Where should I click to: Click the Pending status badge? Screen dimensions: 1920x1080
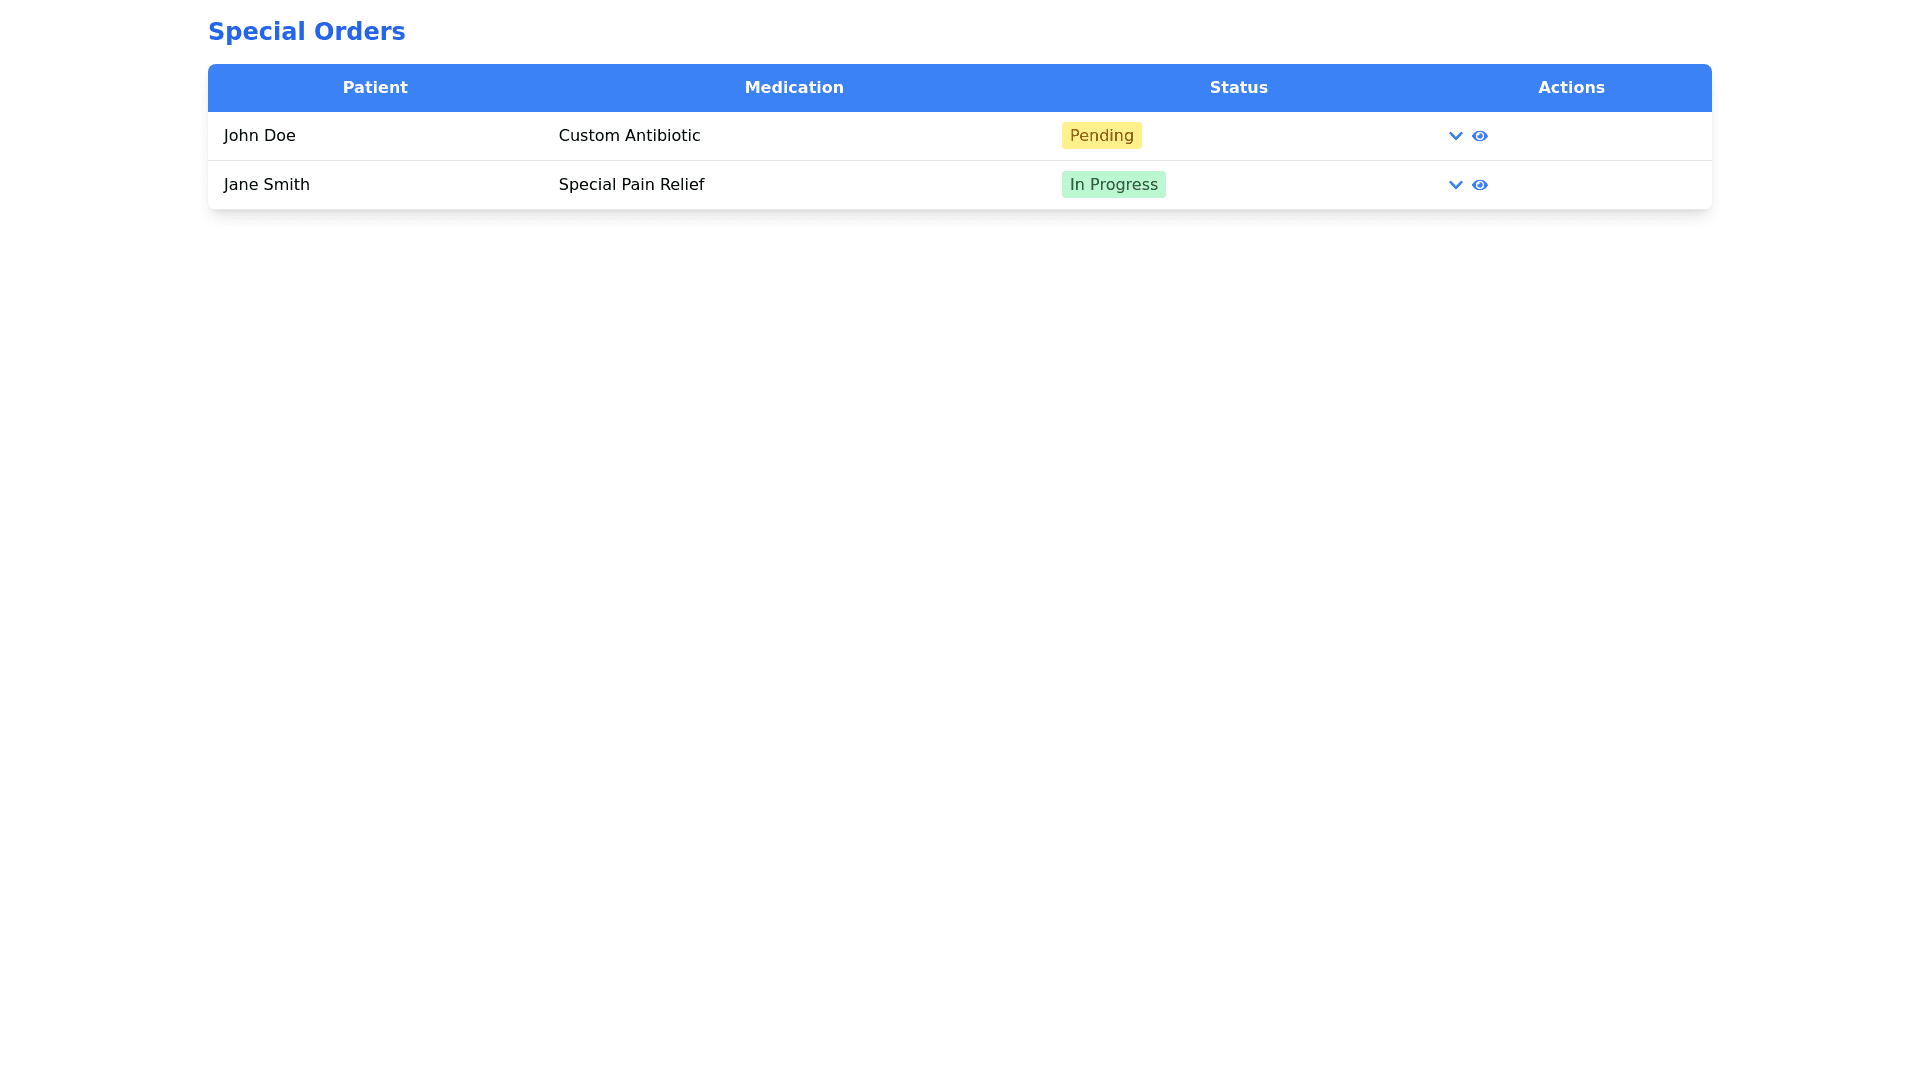point(1101,136)
